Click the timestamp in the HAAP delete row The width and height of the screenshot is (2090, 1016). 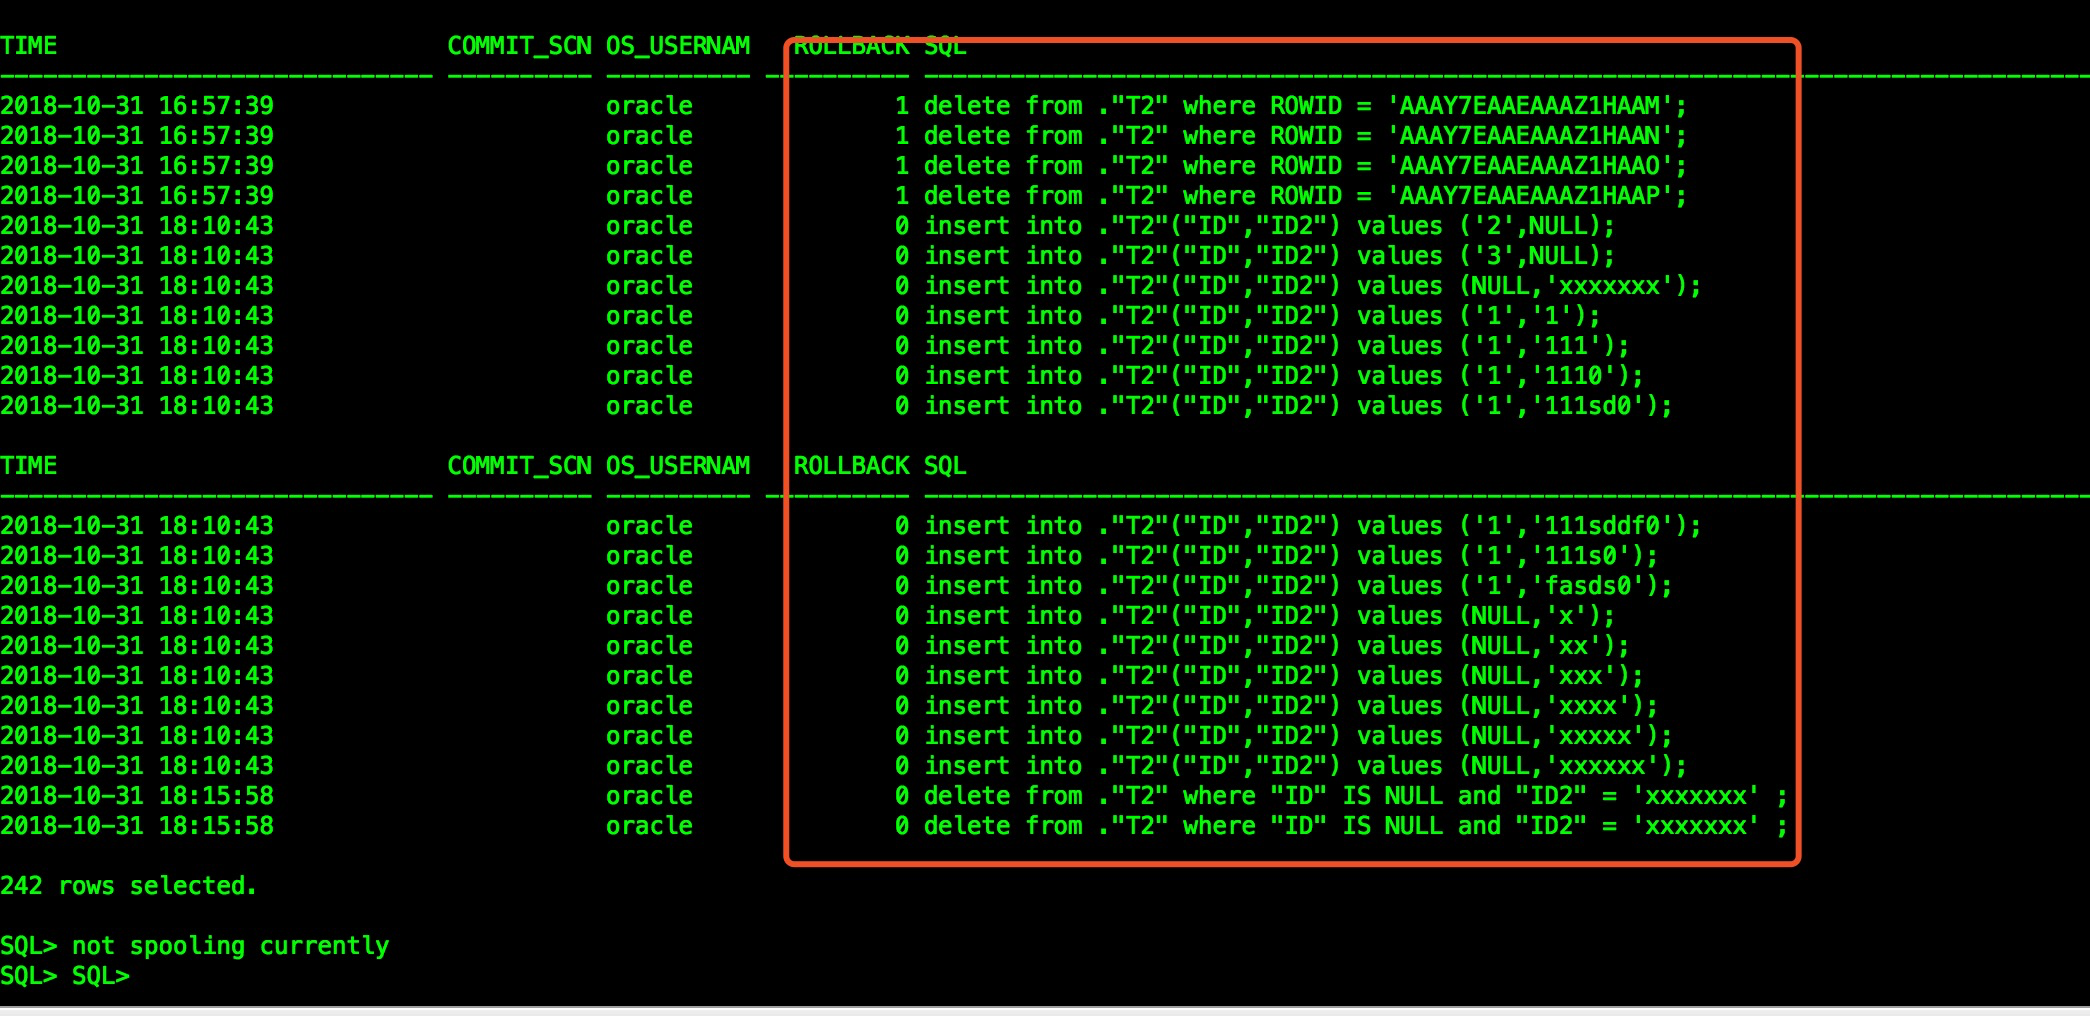137,196
